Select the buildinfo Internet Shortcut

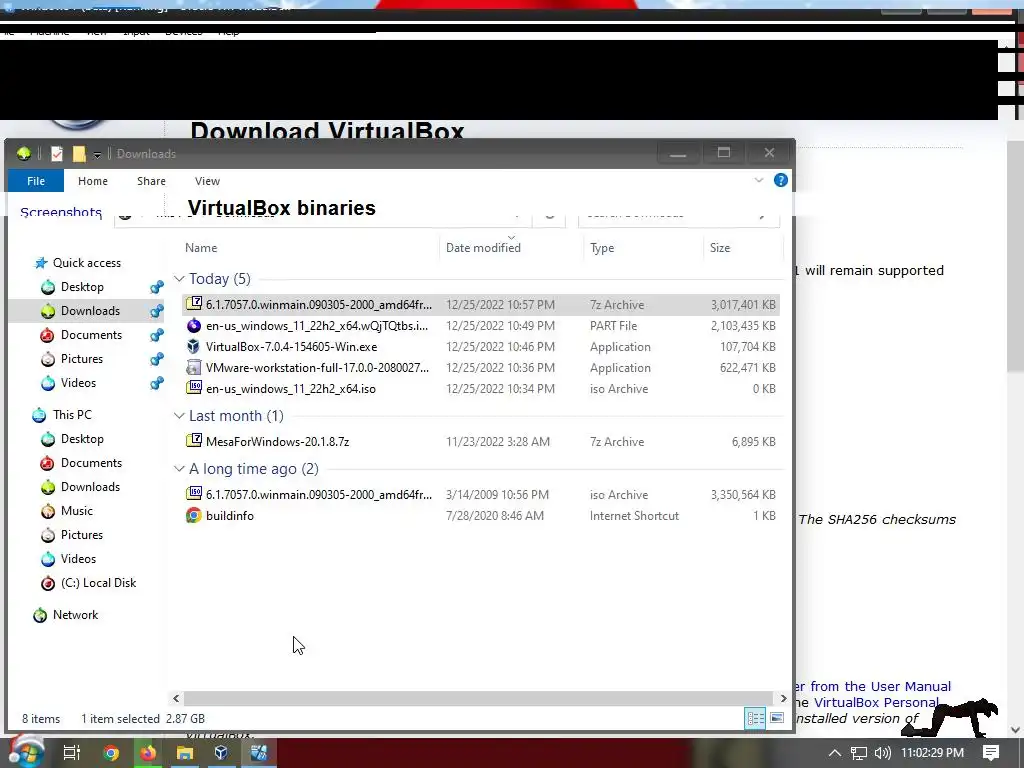(x=481, y=515)
